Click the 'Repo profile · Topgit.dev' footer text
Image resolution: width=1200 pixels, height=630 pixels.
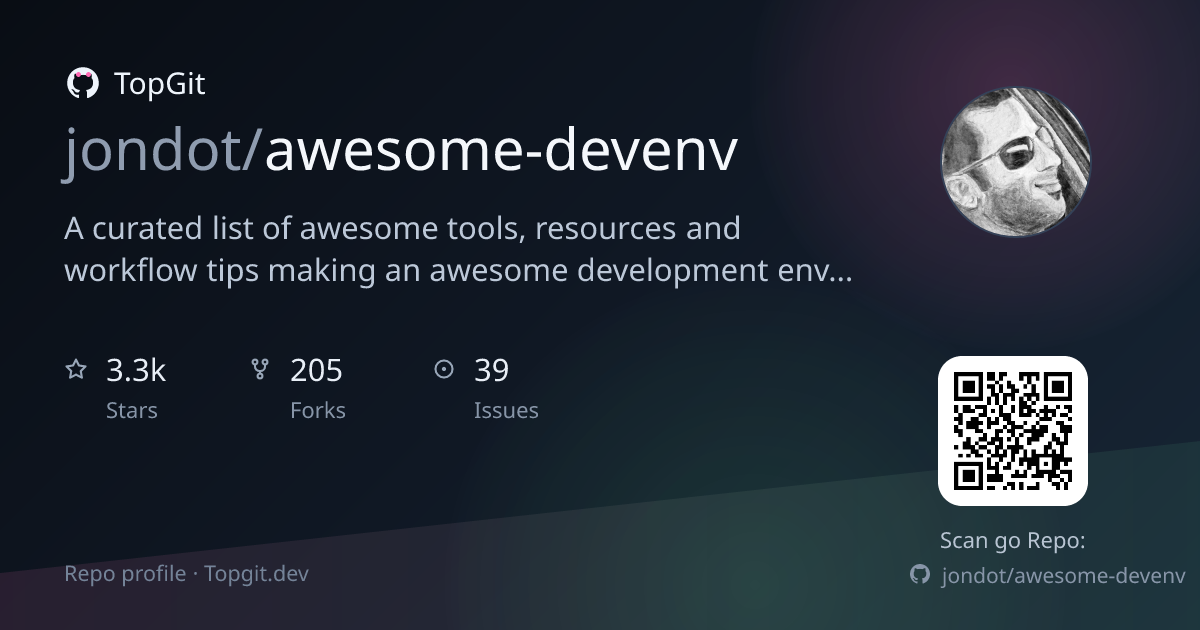click(x=186, y=574)
